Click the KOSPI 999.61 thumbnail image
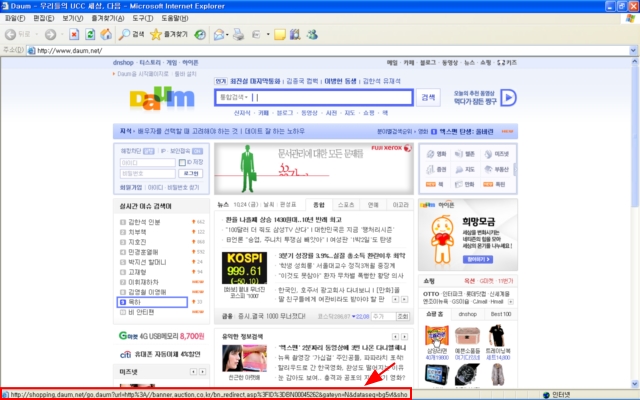 point(244,268)
